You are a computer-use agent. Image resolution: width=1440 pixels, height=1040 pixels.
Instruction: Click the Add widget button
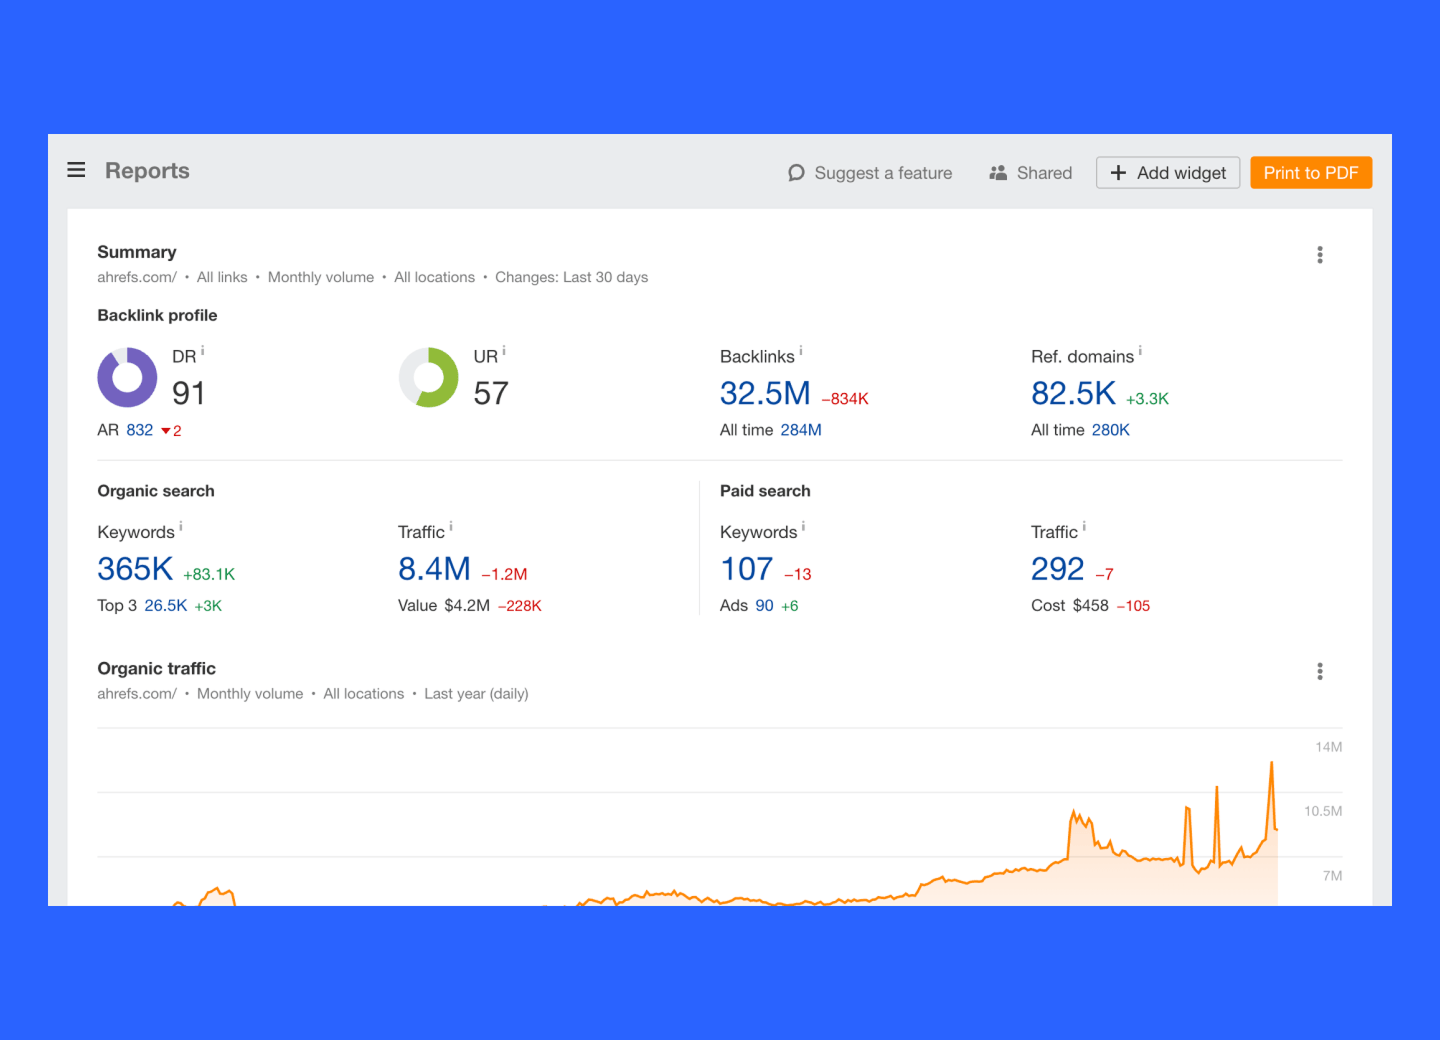1167,172
